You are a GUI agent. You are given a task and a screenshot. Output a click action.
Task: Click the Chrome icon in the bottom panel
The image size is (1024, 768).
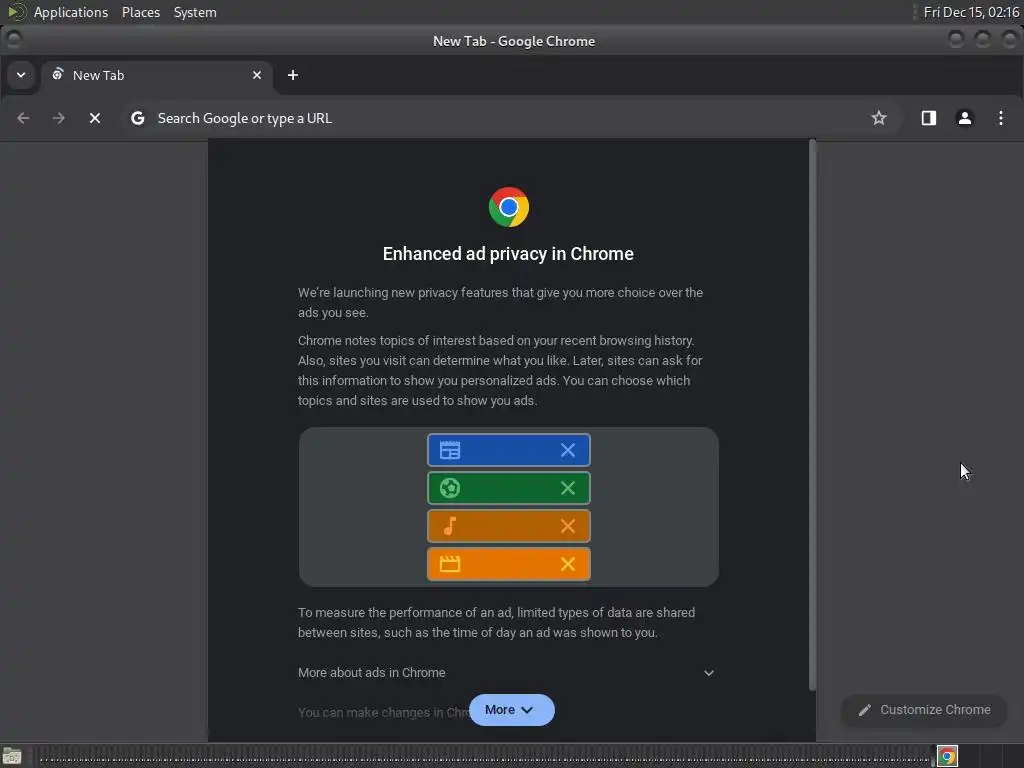click(947, 756)
